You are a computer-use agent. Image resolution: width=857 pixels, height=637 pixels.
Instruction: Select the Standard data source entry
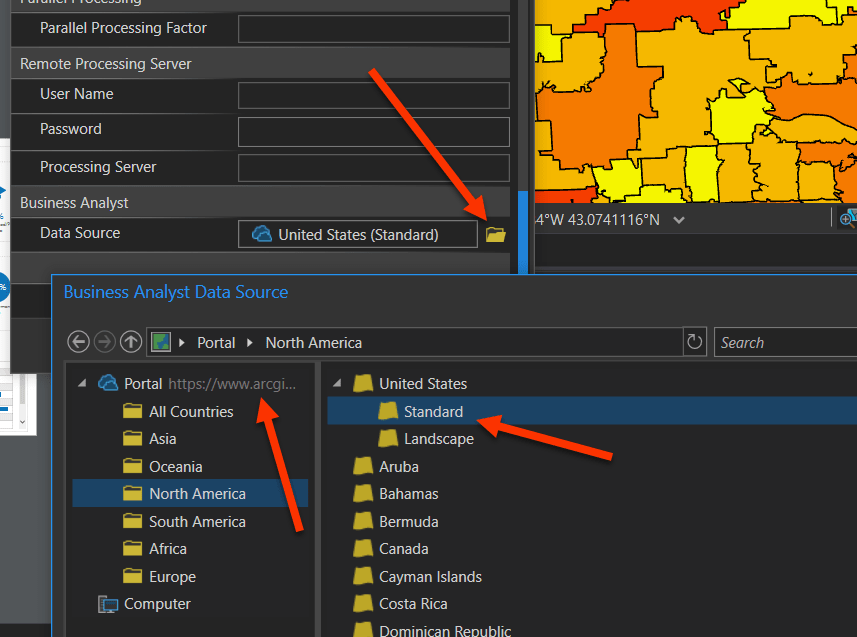[x=434, y=411]
